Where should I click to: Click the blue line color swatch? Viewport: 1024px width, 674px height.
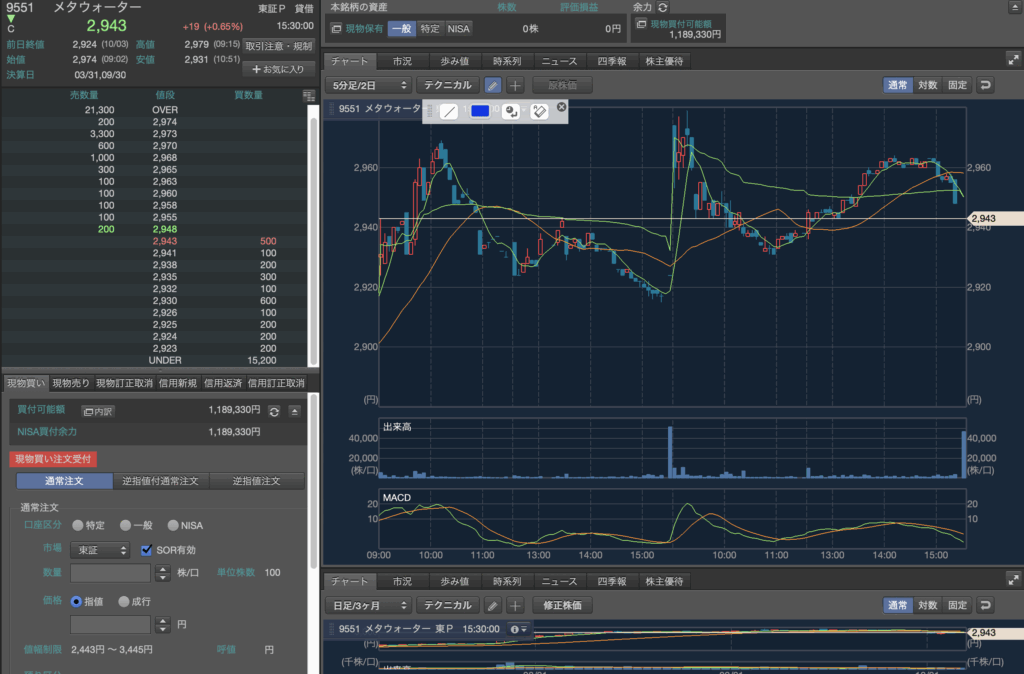(x=480, y=111)
